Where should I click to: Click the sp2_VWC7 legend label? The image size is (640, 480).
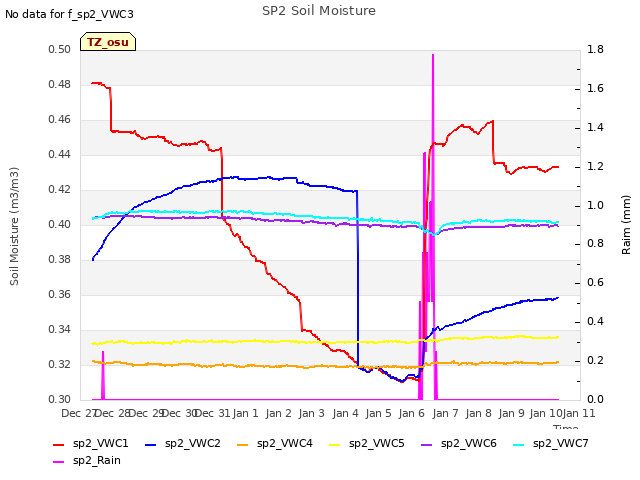[560, 443]
